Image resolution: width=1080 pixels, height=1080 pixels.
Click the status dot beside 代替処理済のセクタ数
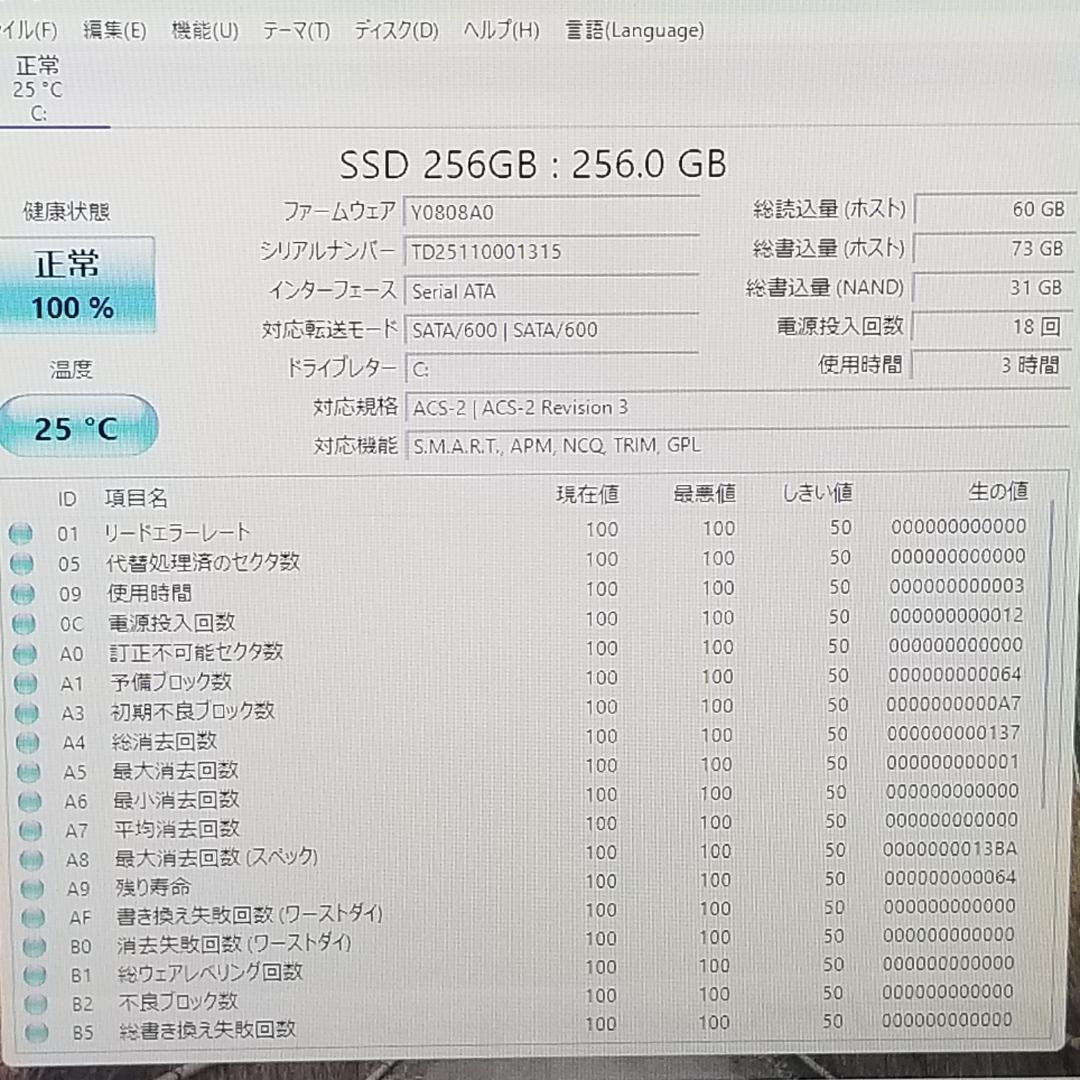pos(20,563)
